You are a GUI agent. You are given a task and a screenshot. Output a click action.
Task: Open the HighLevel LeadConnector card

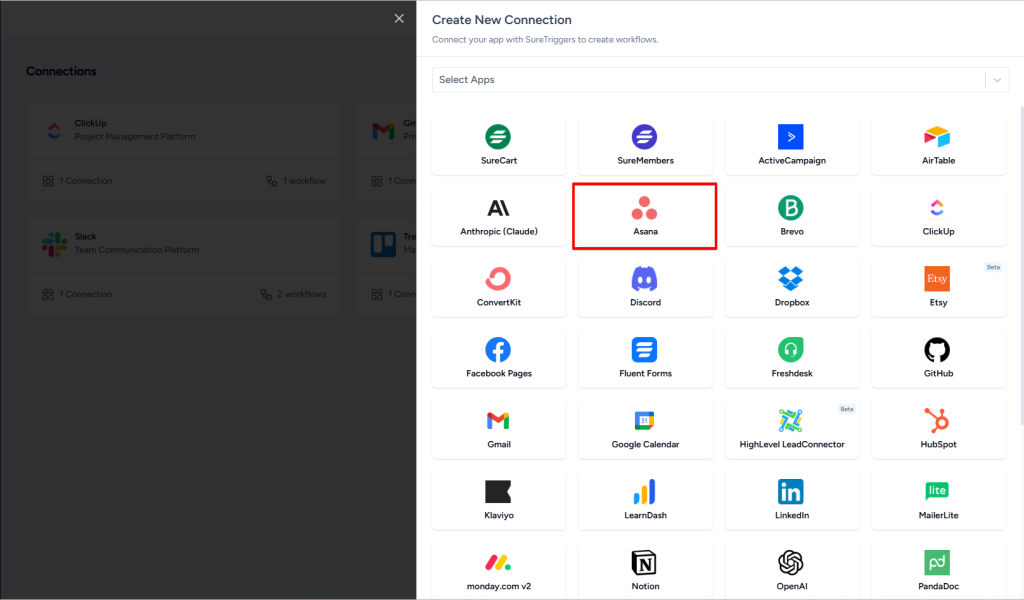click(x=792, y=430)
